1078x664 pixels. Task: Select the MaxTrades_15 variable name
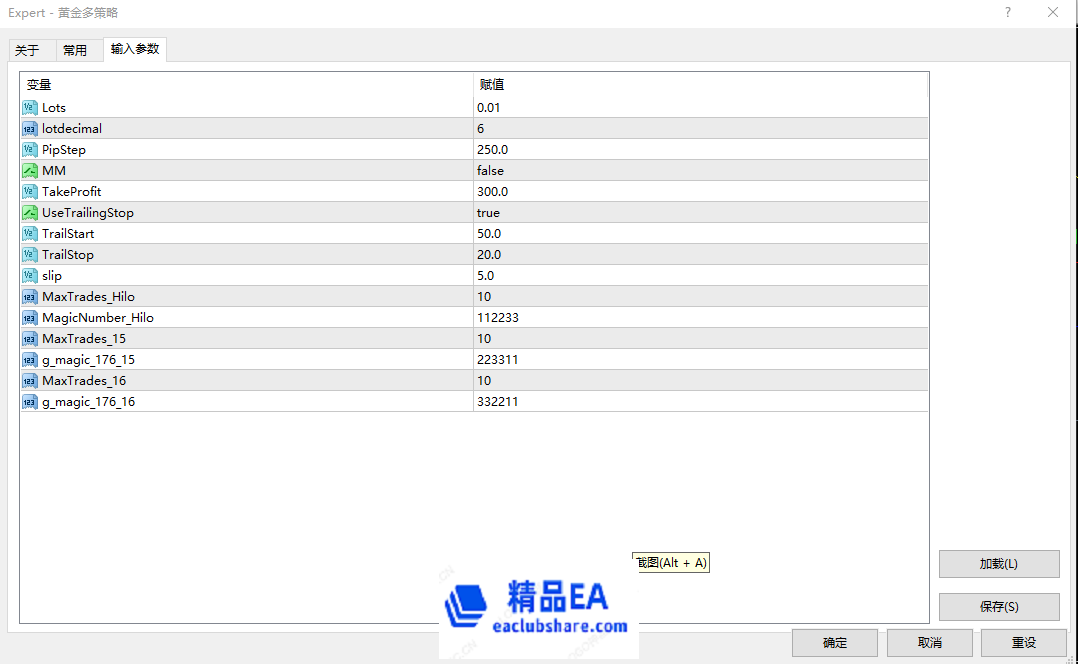pyautogui.click(x=84, y=339)
